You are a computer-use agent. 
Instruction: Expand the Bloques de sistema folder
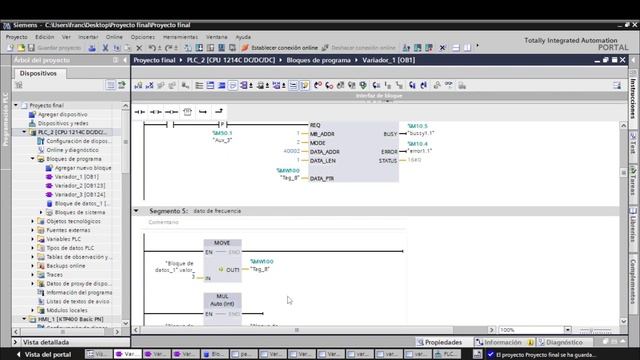41,212
